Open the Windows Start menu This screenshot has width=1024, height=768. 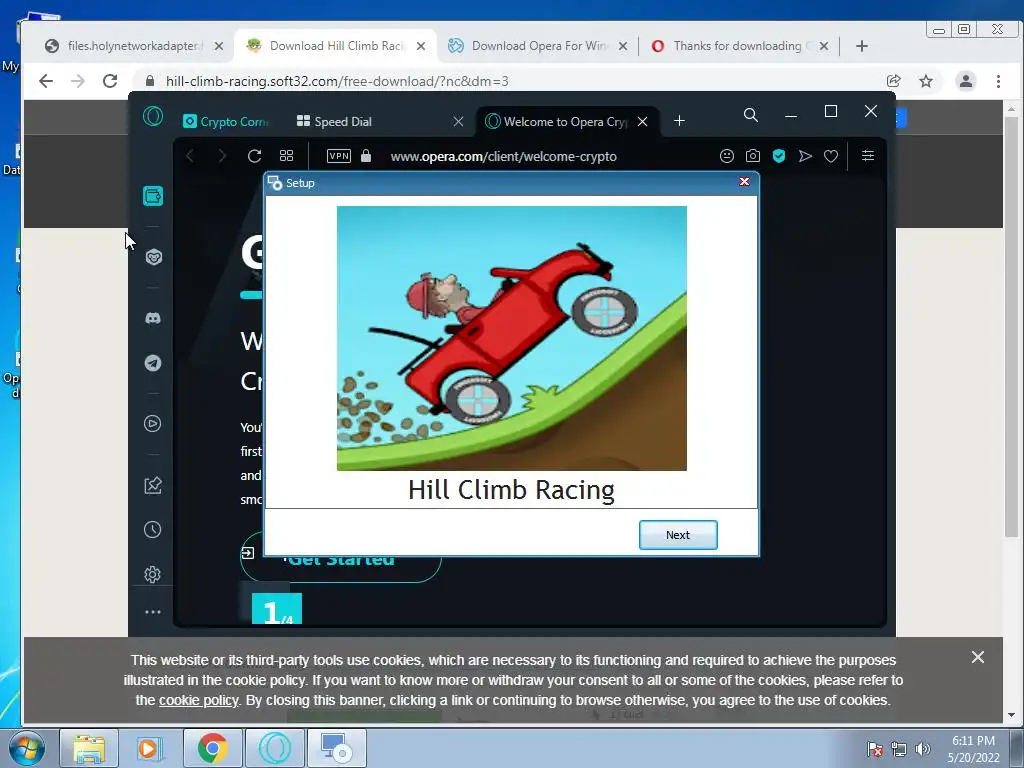click(26, 748)
